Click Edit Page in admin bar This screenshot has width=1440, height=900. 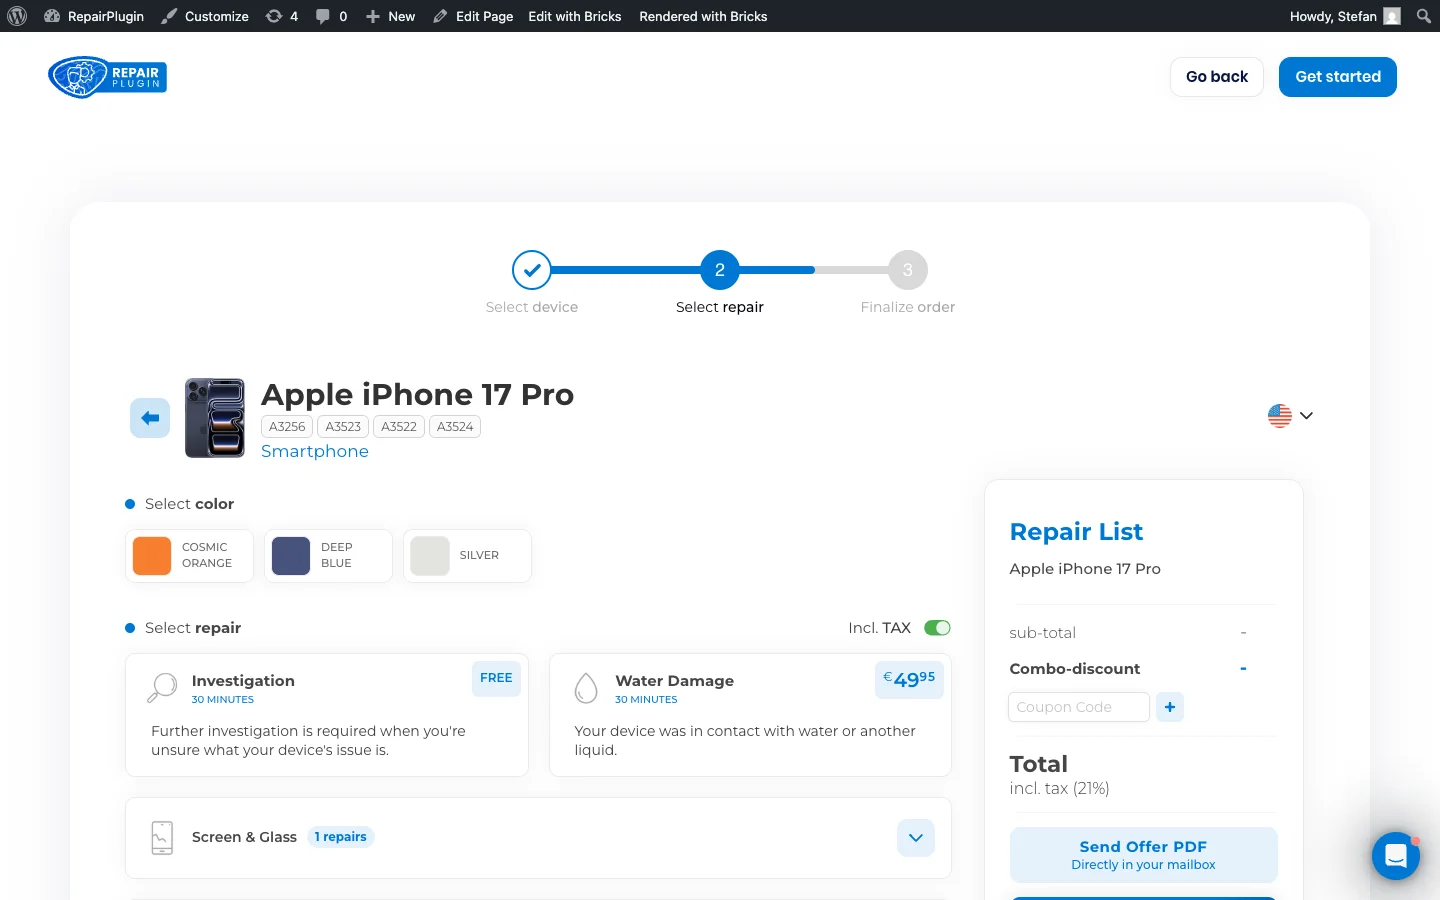(473, 16)
